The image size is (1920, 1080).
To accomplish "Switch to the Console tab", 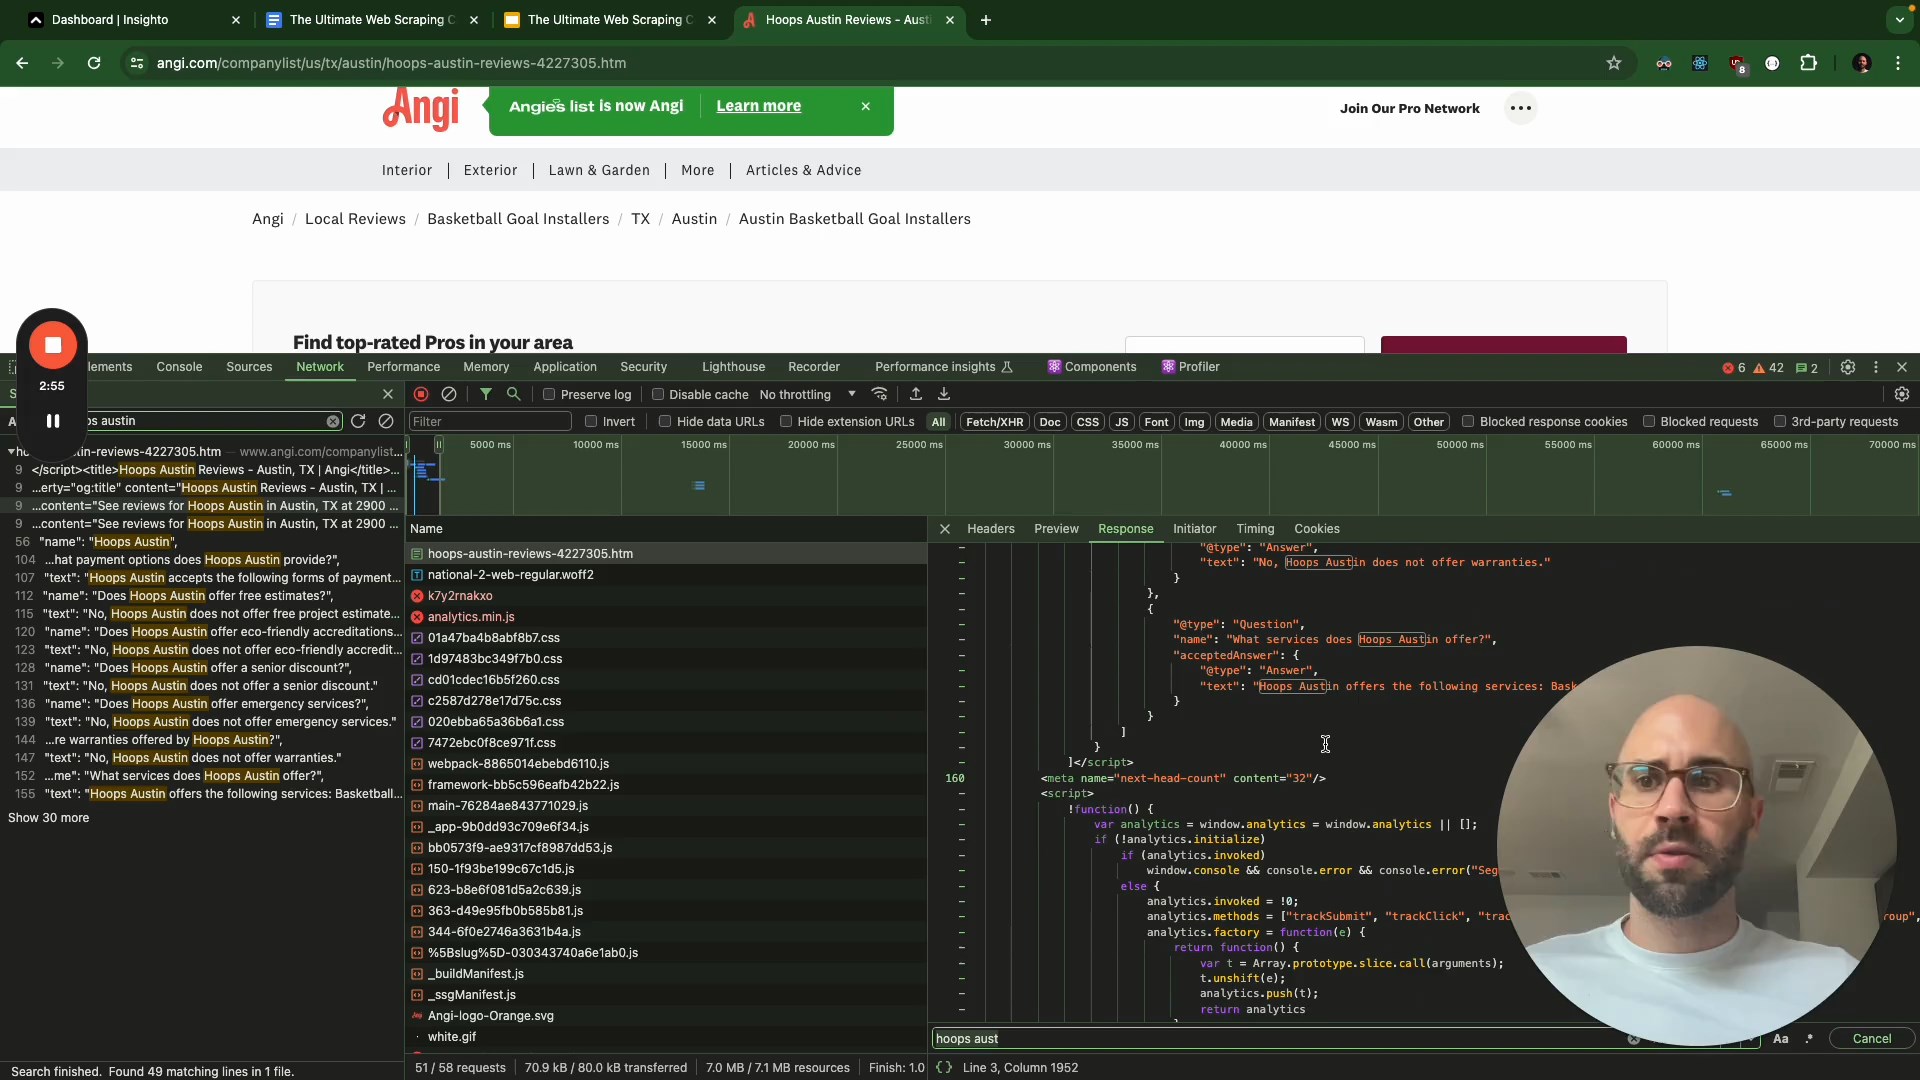I will click(x=179, y=367).
